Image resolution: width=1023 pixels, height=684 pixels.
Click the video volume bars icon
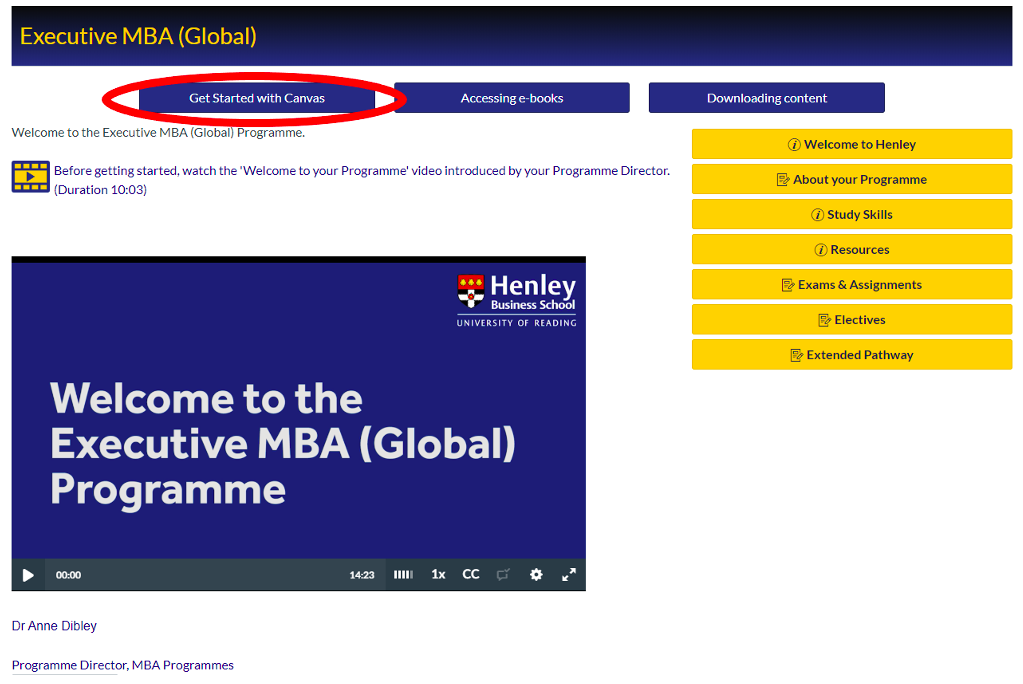(x=403, y=574)
